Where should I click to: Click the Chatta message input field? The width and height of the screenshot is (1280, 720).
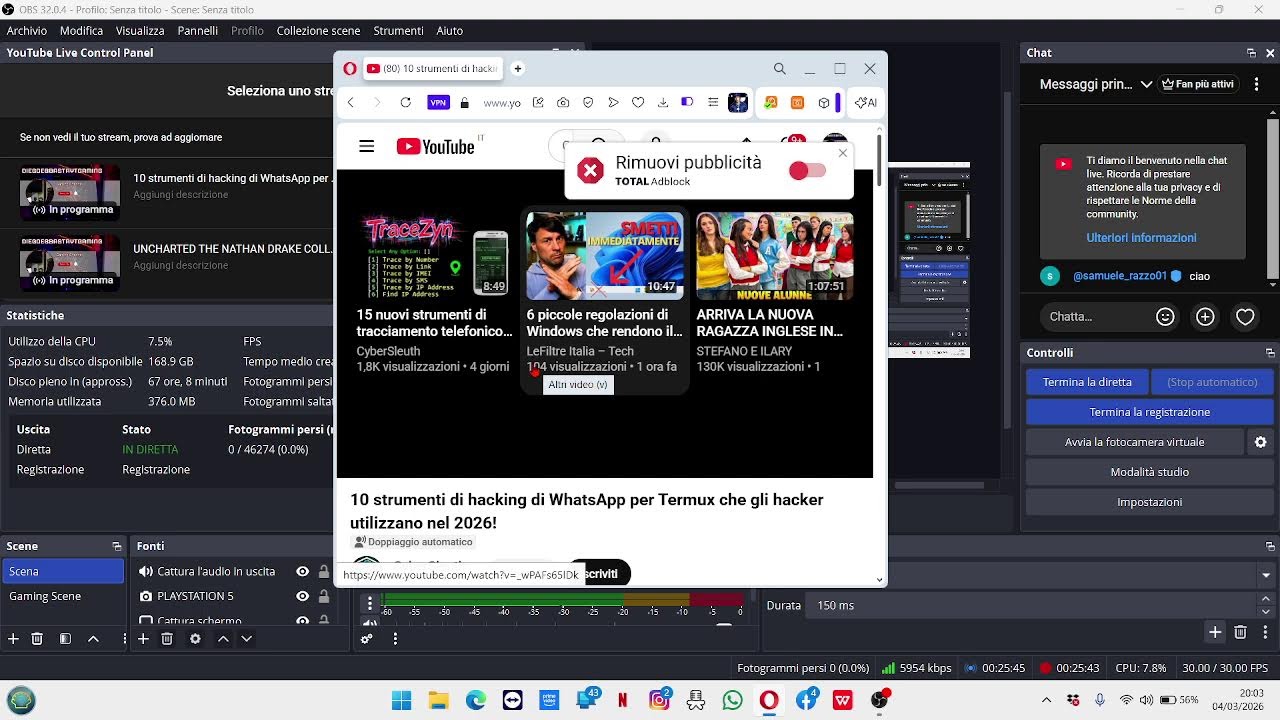(1094, 317)
